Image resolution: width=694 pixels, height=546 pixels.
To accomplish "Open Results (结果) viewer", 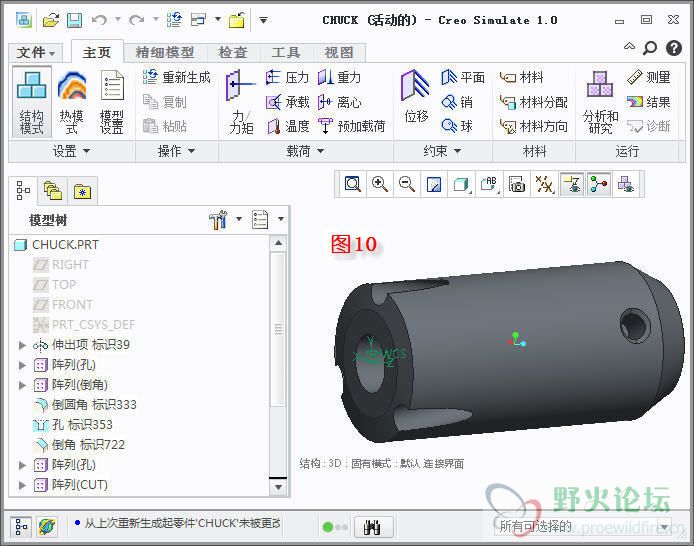I will [648, 102].
